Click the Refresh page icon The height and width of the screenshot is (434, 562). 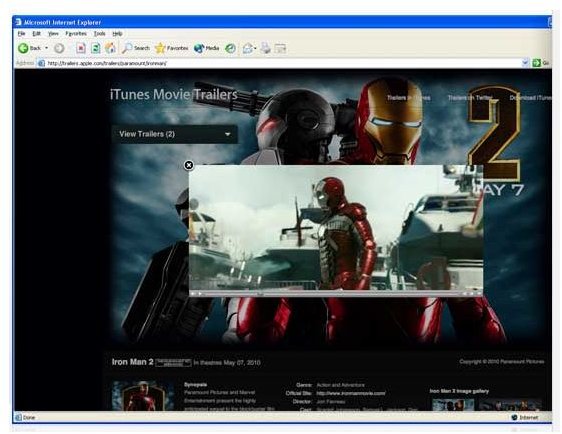click(x=96, y=48)
